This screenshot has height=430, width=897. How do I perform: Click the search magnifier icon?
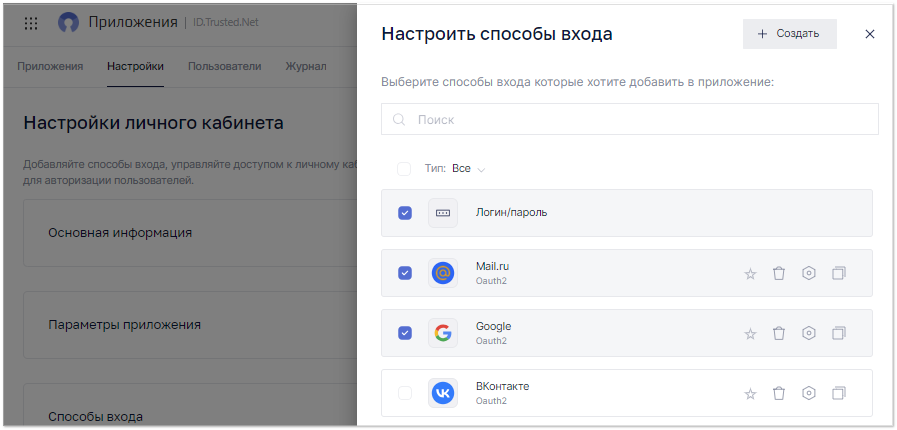(399, 120)
